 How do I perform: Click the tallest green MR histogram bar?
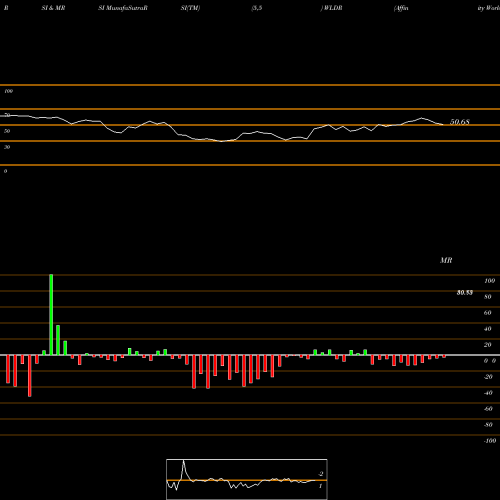pos(51,315)
